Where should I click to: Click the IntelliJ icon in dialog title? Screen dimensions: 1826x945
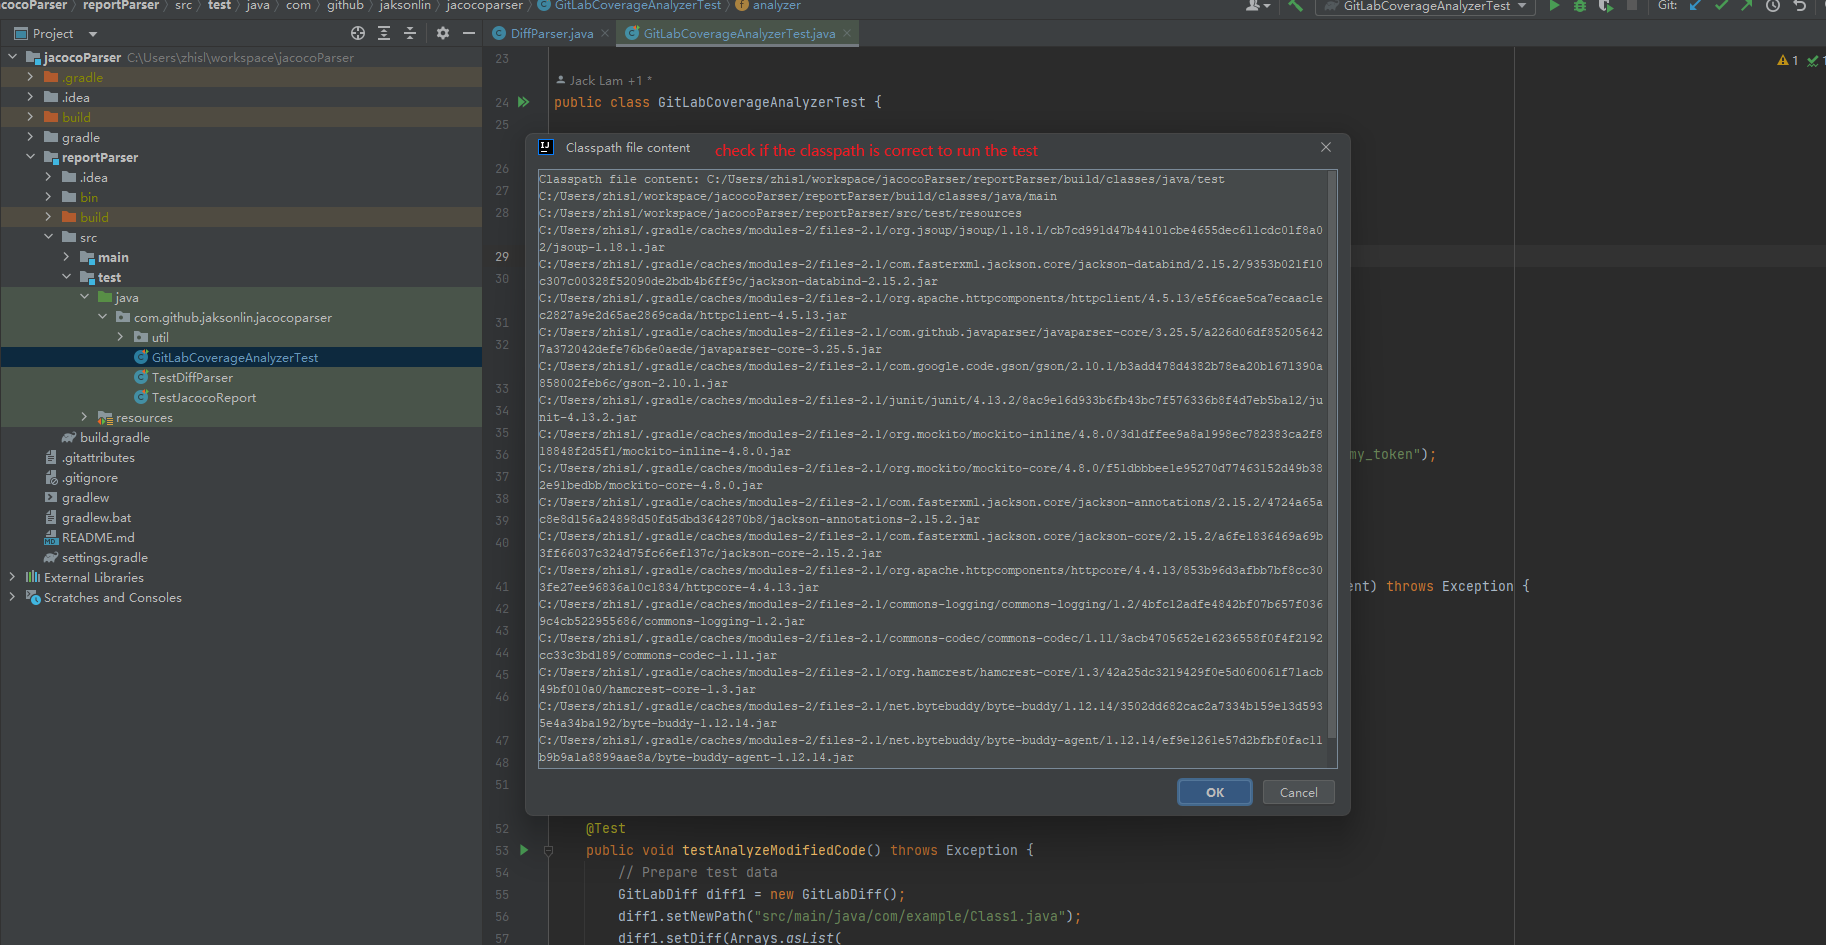coord(545,147)
